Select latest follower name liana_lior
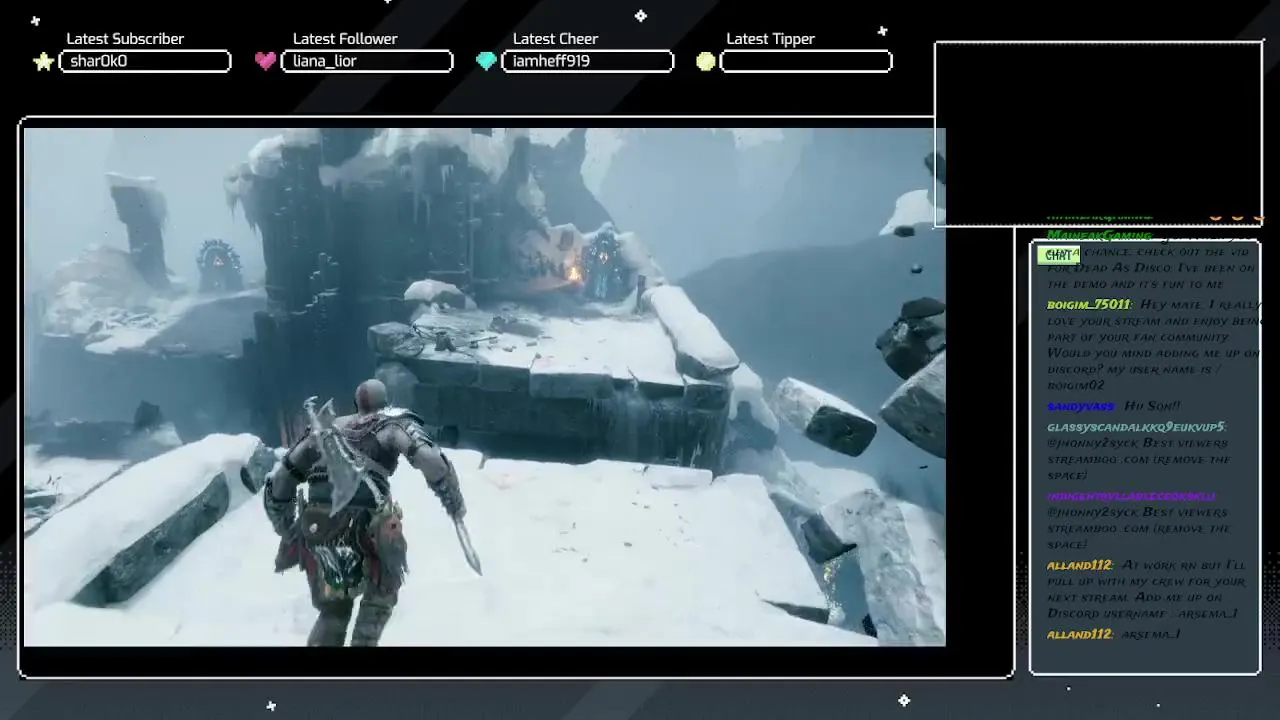Image resolution: width=1280 pixels, height=720 pixels. point(325,61)
